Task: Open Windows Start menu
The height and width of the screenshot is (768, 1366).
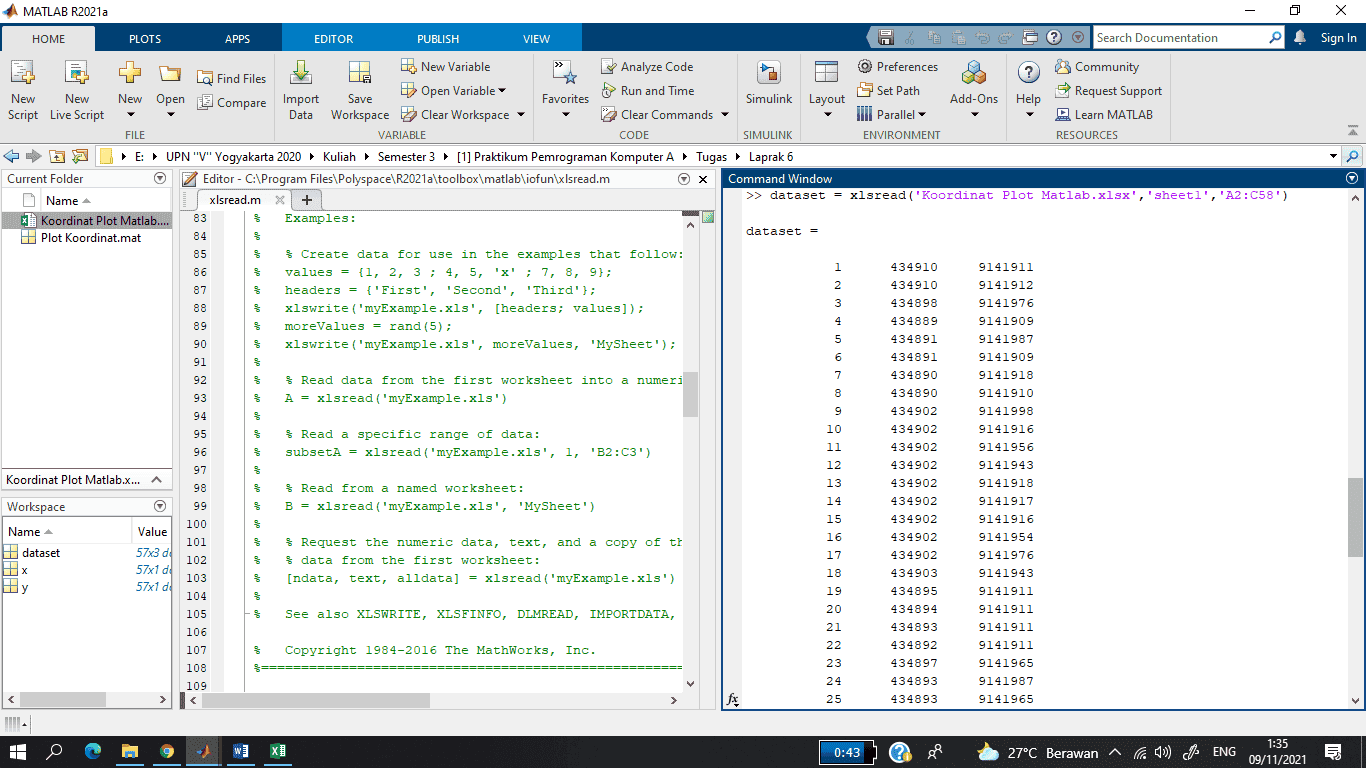Action: click(18, 751)
